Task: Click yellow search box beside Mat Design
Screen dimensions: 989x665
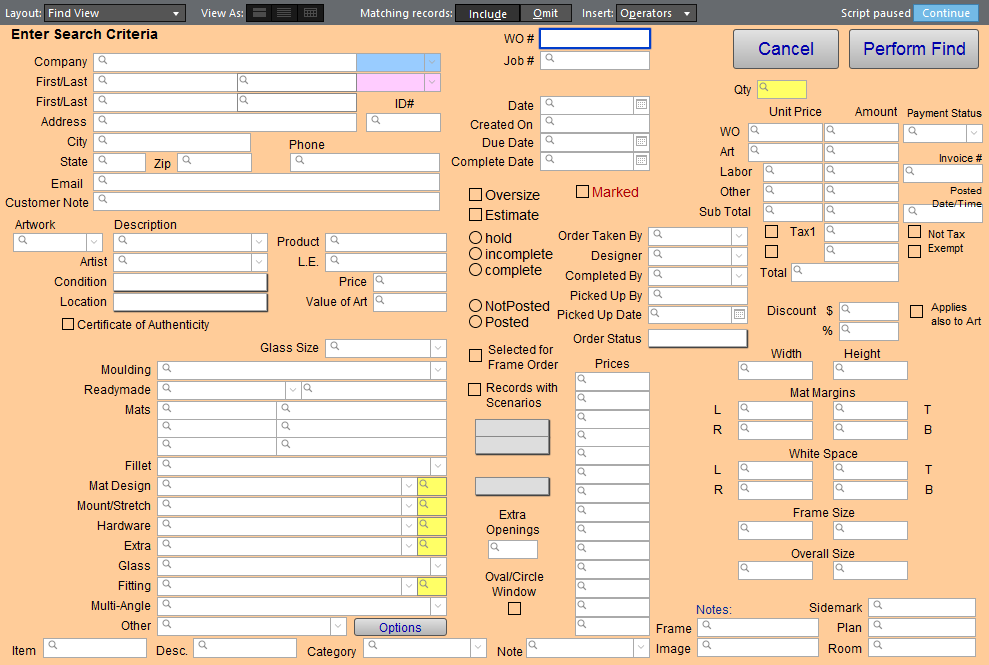Action: click(432, 486)
